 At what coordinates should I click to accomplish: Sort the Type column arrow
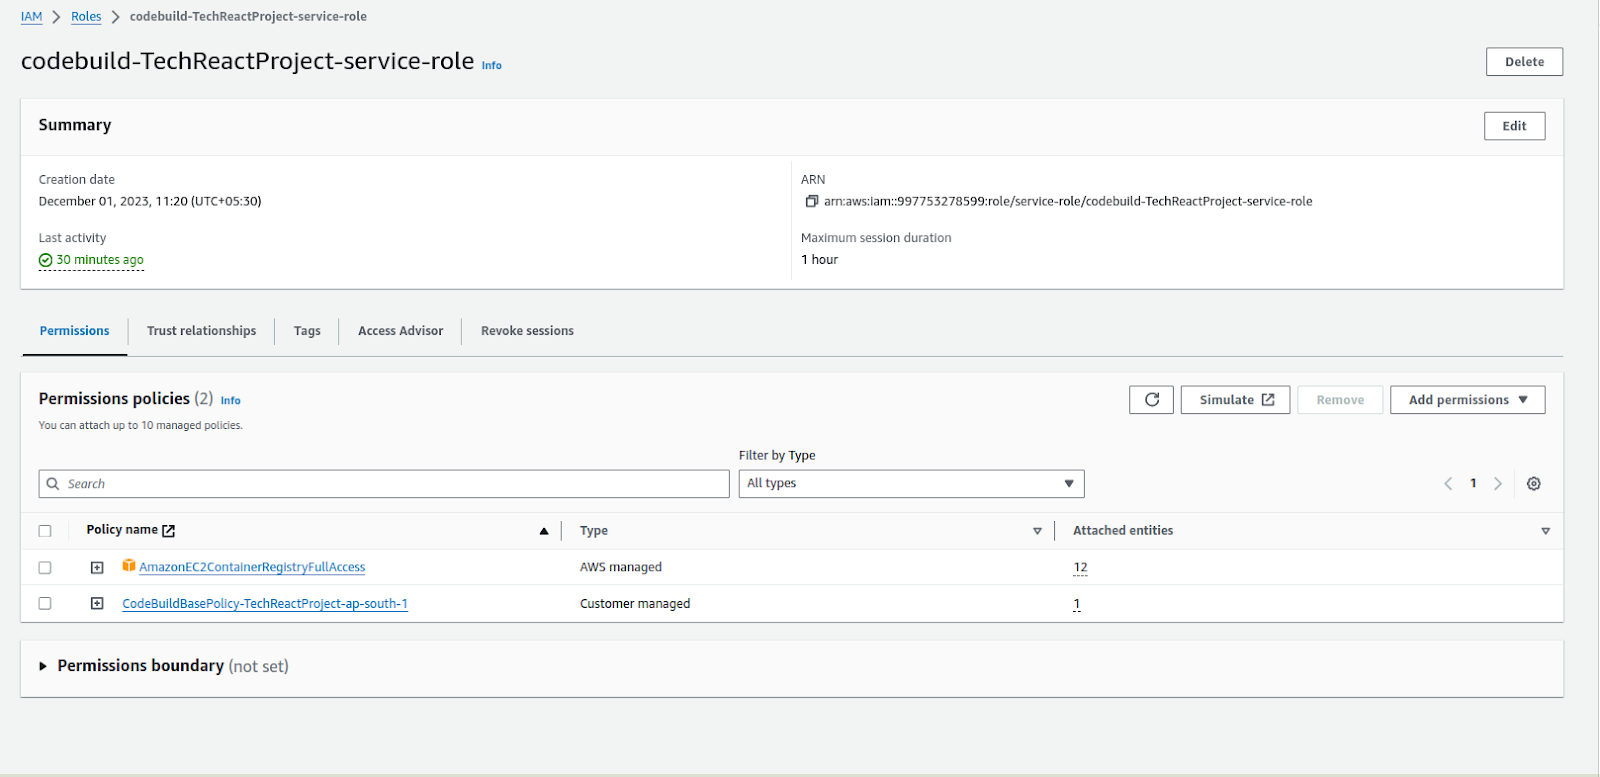[1037, 531]
